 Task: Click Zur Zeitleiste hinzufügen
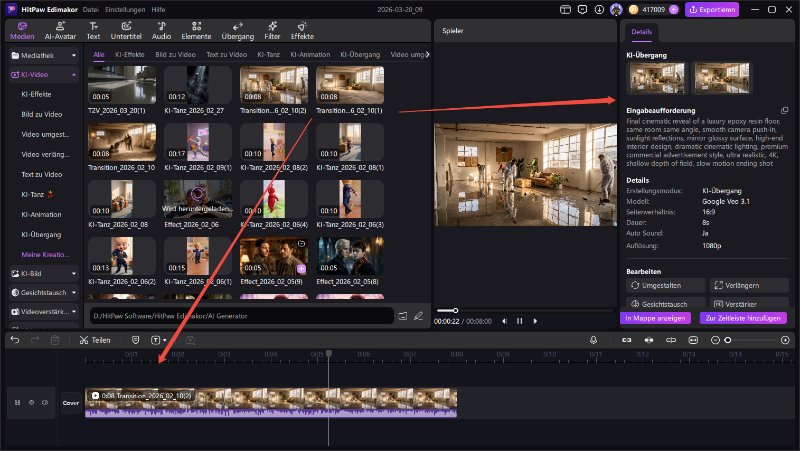pos(743,318)
